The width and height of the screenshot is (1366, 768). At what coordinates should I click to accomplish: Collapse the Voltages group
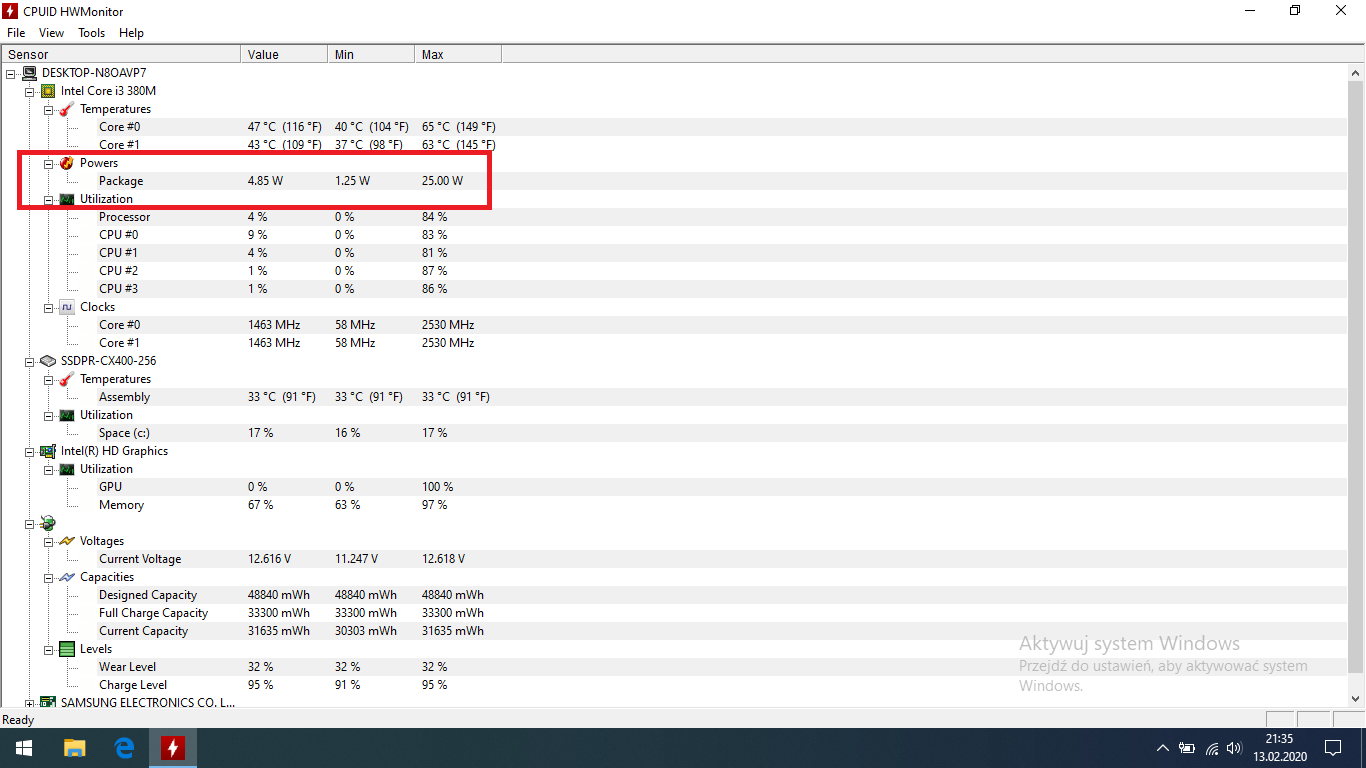tap(48, 541)
